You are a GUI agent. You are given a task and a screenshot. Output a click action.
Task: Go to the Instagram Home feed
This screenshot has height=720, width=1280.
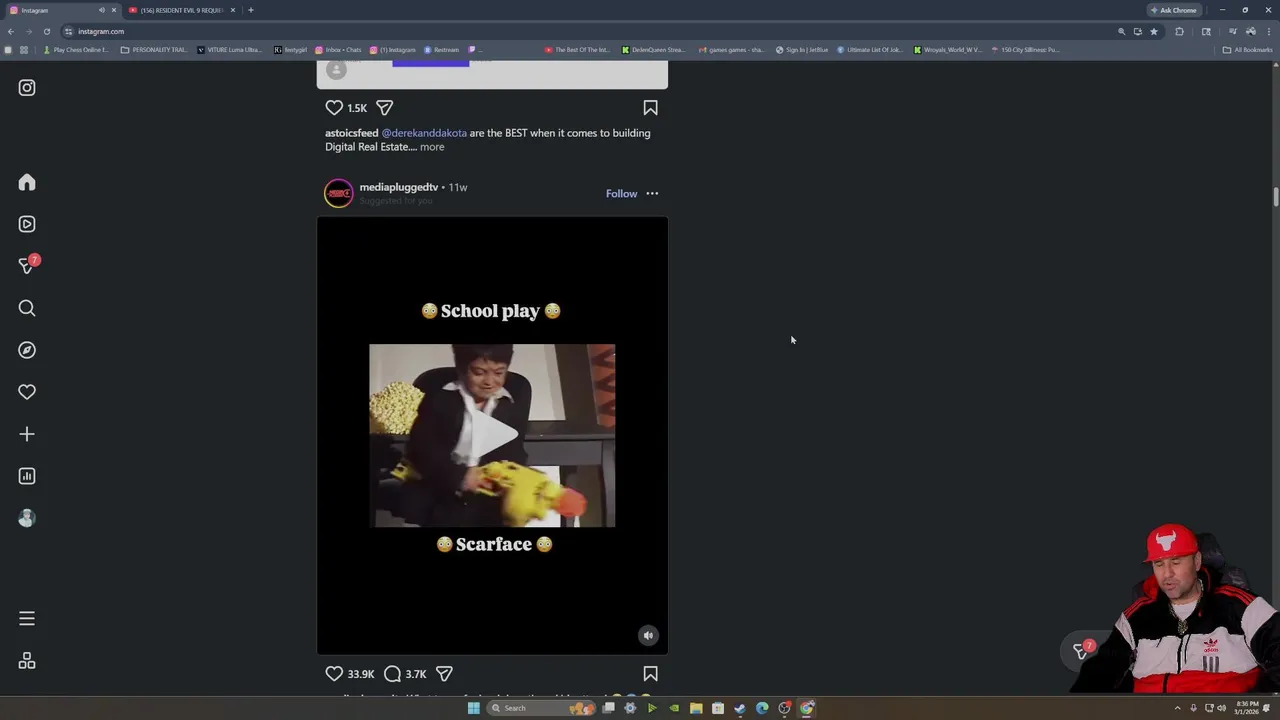tap(27, 182)
